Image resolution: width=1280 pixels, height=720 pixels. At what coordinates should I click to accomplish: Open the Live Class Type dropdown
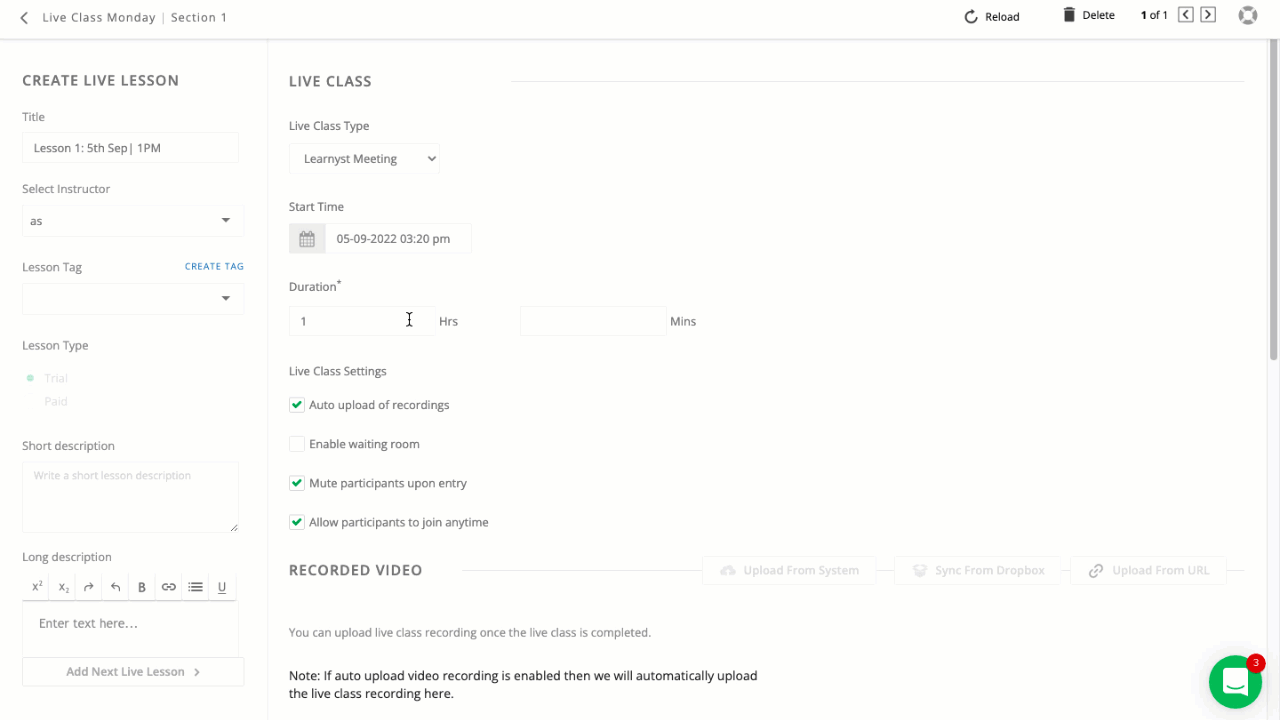pos(364,159)
